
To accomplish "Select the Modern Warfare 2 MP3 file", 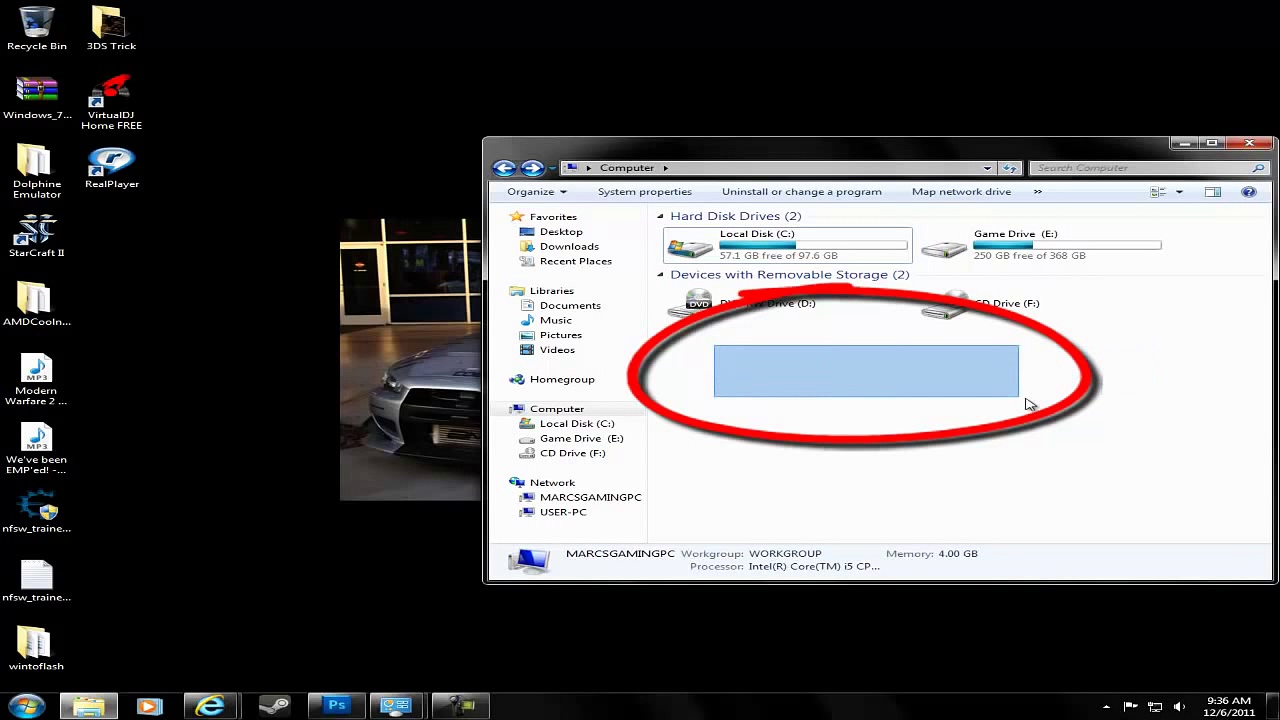I will point(37,379).
